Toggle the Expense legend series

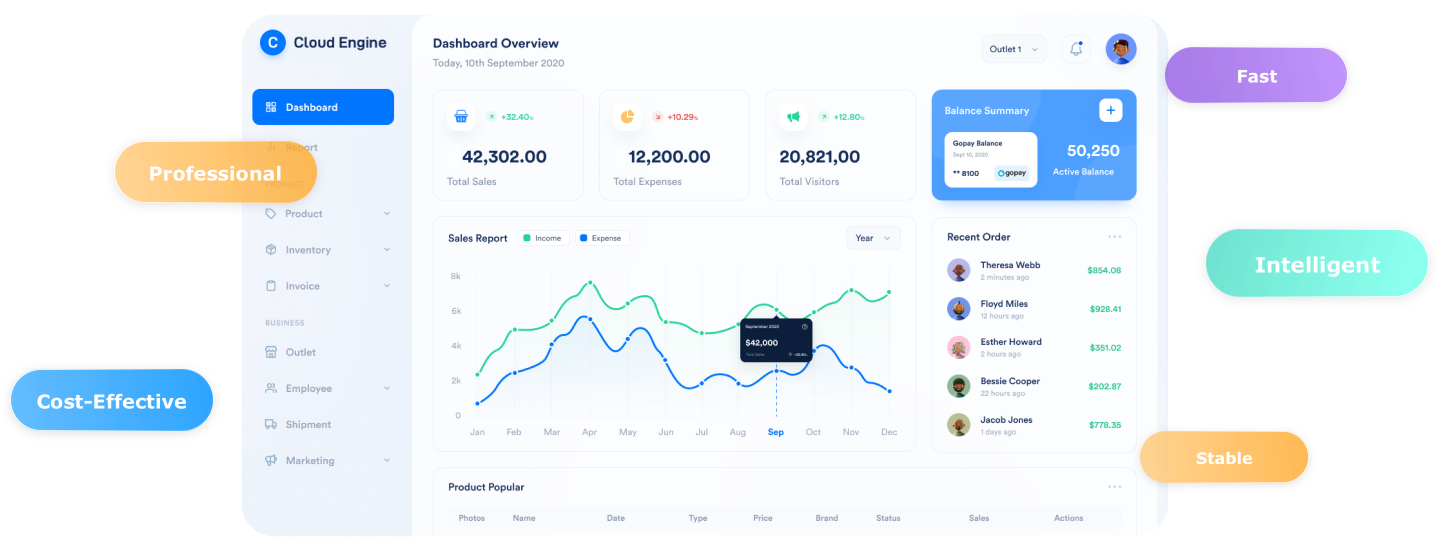click(601, 238)
